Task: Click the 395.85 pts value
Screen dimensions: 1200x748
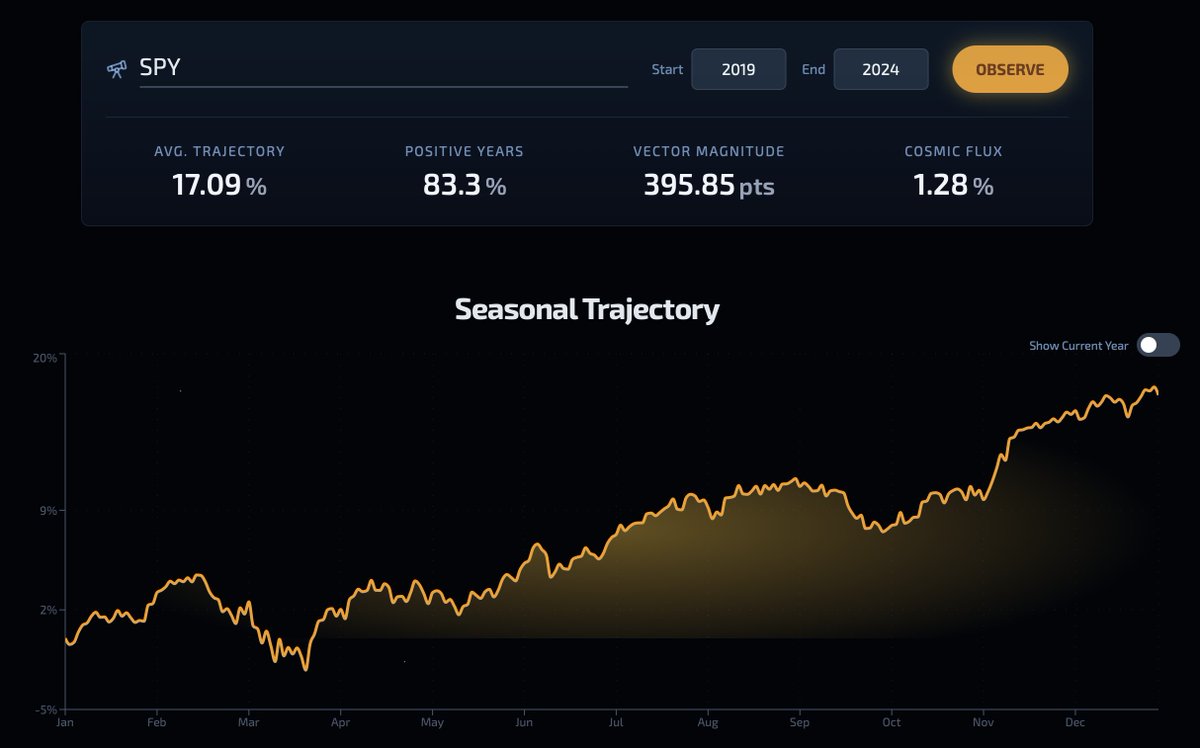Action: 708,185
